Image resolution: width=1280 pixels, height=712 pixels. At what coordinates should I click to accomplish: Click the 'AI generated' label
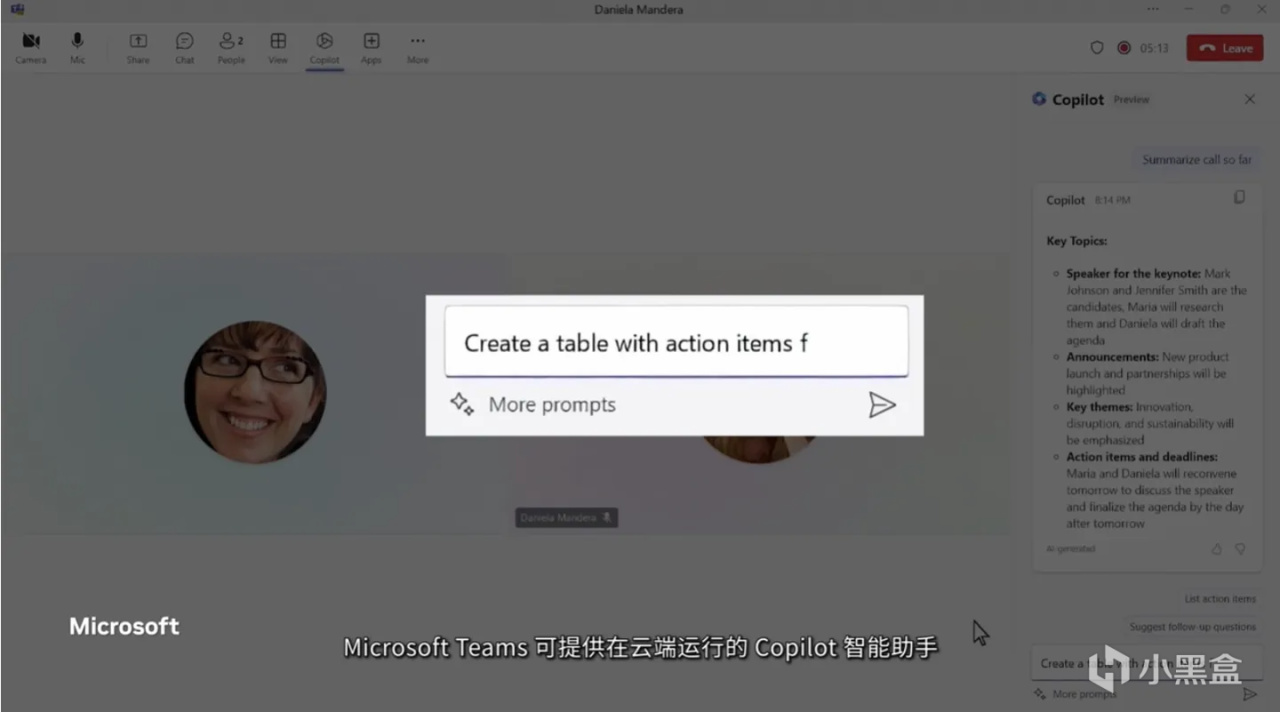click(x=1070, y=549)
